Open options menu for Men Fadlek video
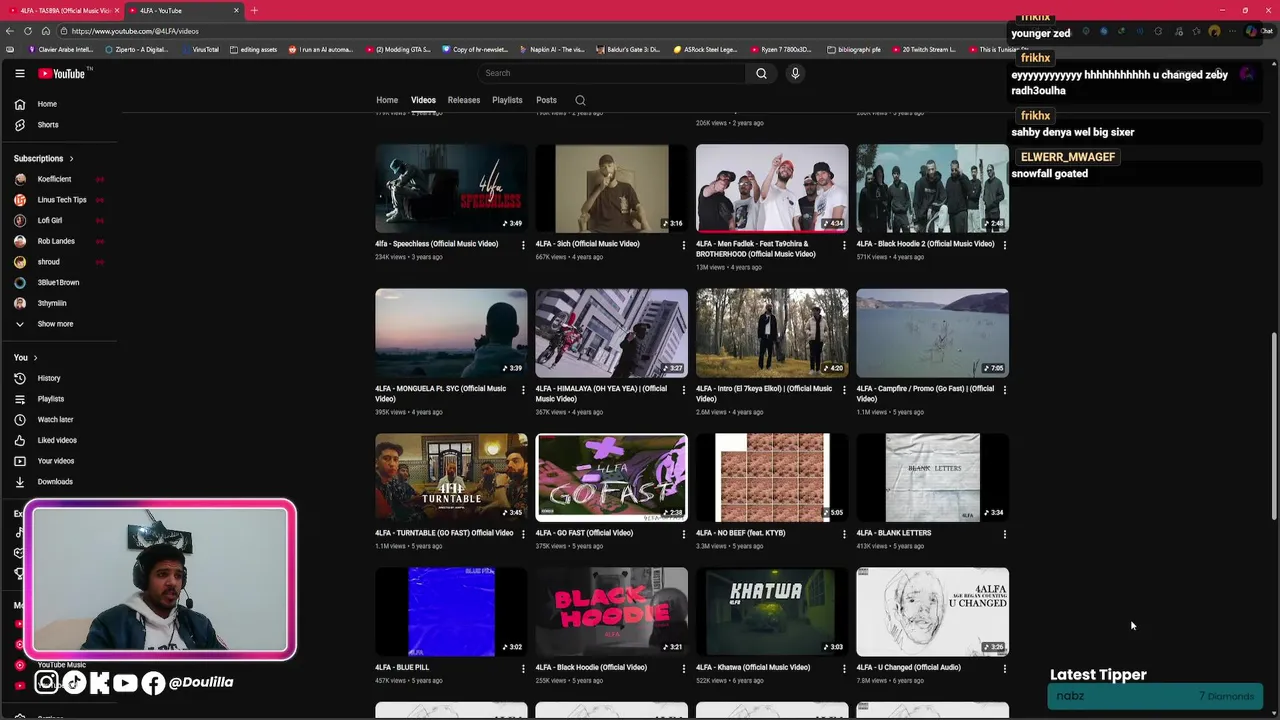 [844, 245]
